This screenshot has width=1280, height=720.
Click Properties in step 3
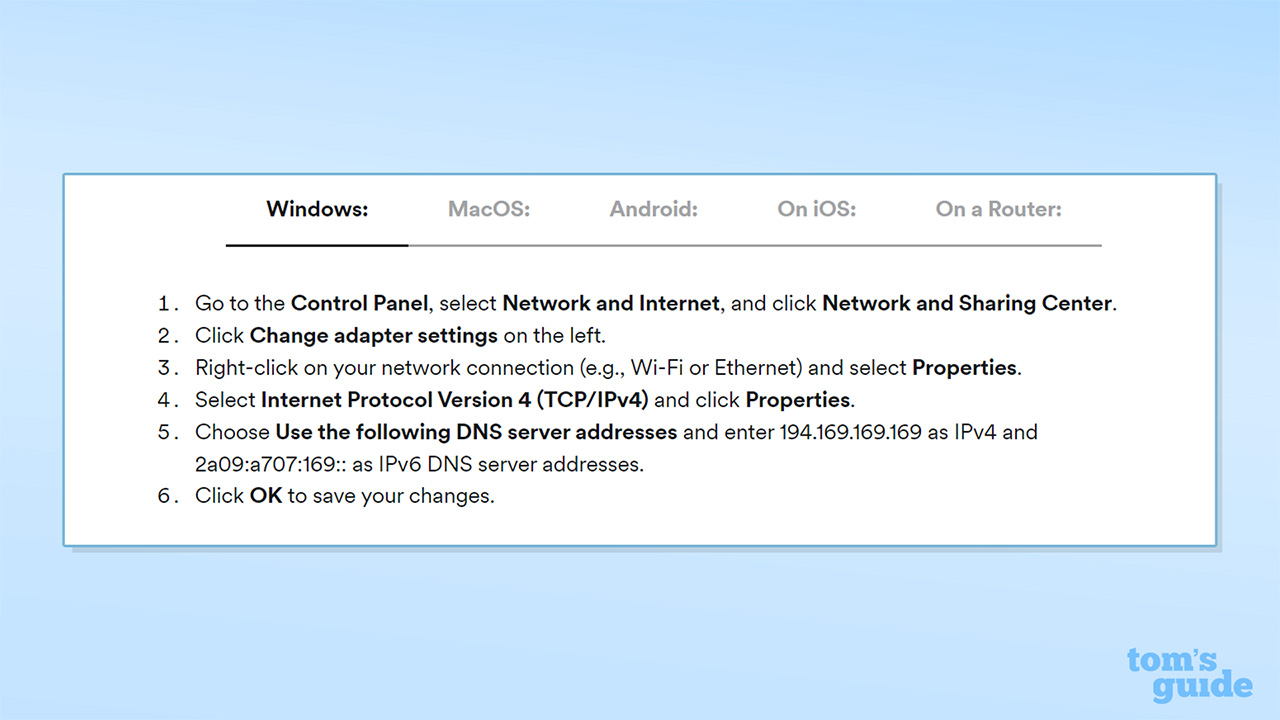pos(964,368)
